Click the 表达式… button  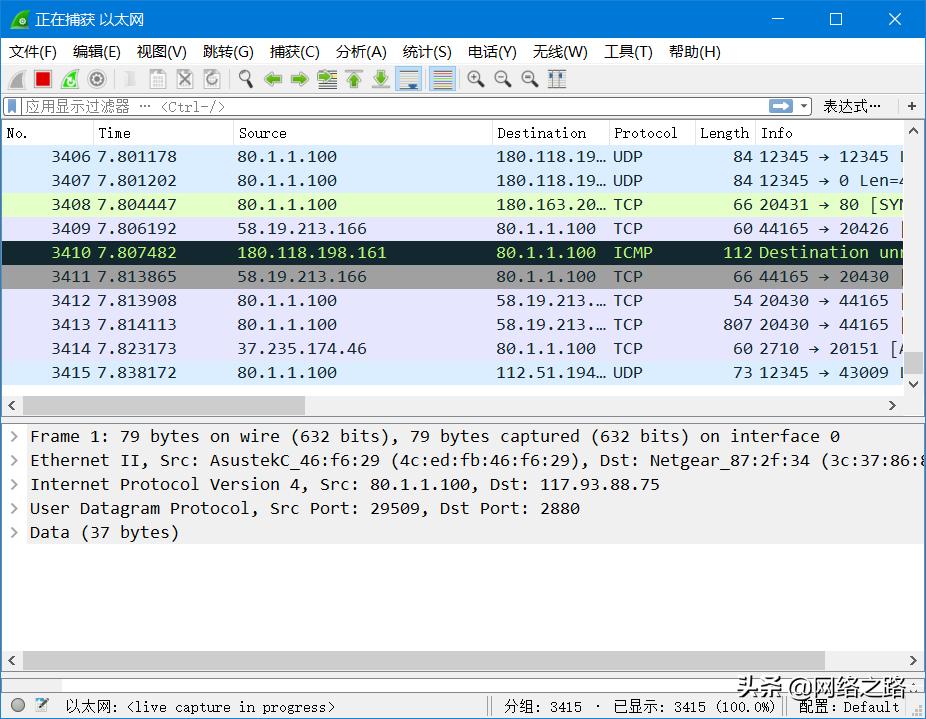click(852, 106)
